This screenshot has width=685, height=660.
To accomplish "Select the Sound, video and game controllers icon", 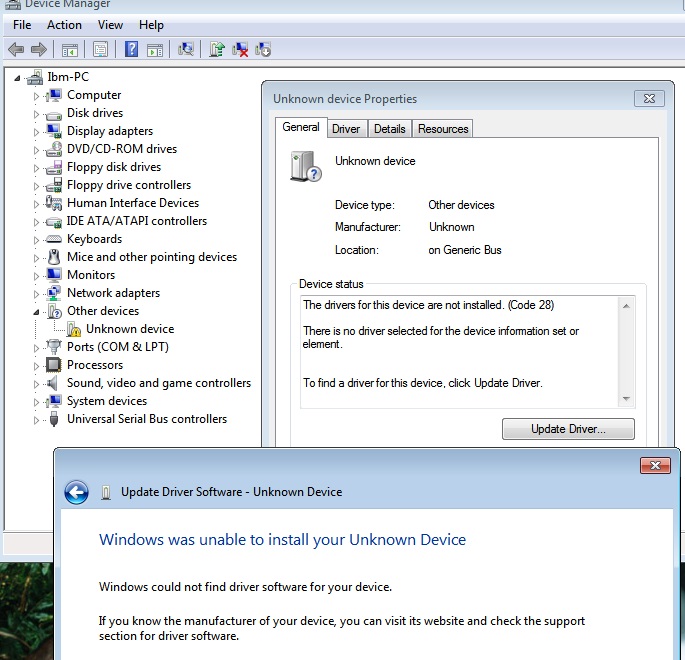I will click(53, 383).
